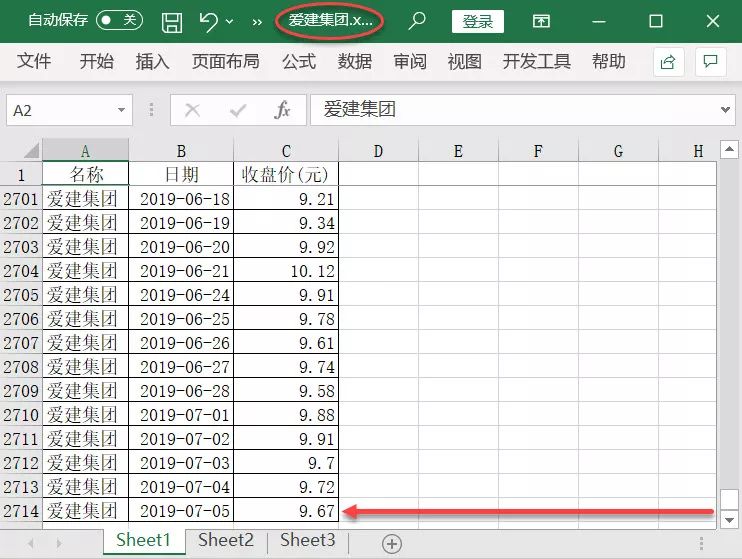The image size is (742, 559).
Task: Switch to the 插入 ribbon tab
Action: click(x=152, y=62)
